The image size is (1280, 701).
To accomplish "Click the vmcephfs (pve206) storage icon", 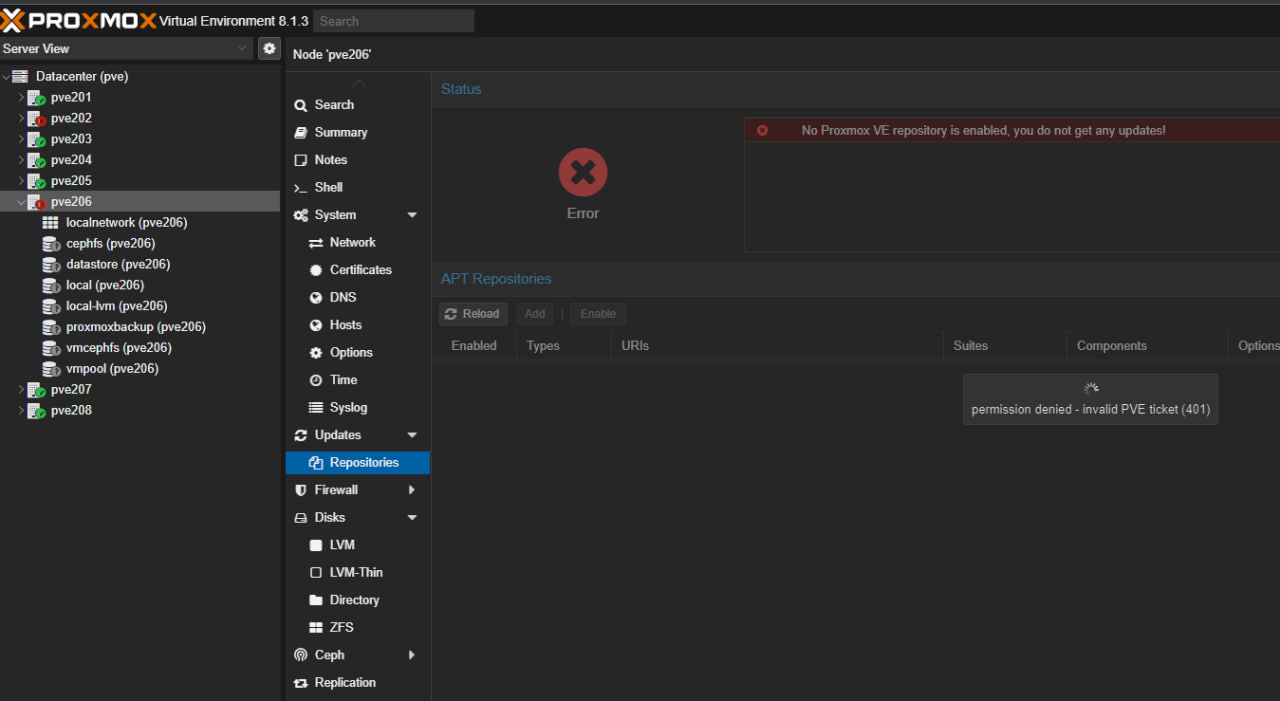I will click(x=50, y=349).
